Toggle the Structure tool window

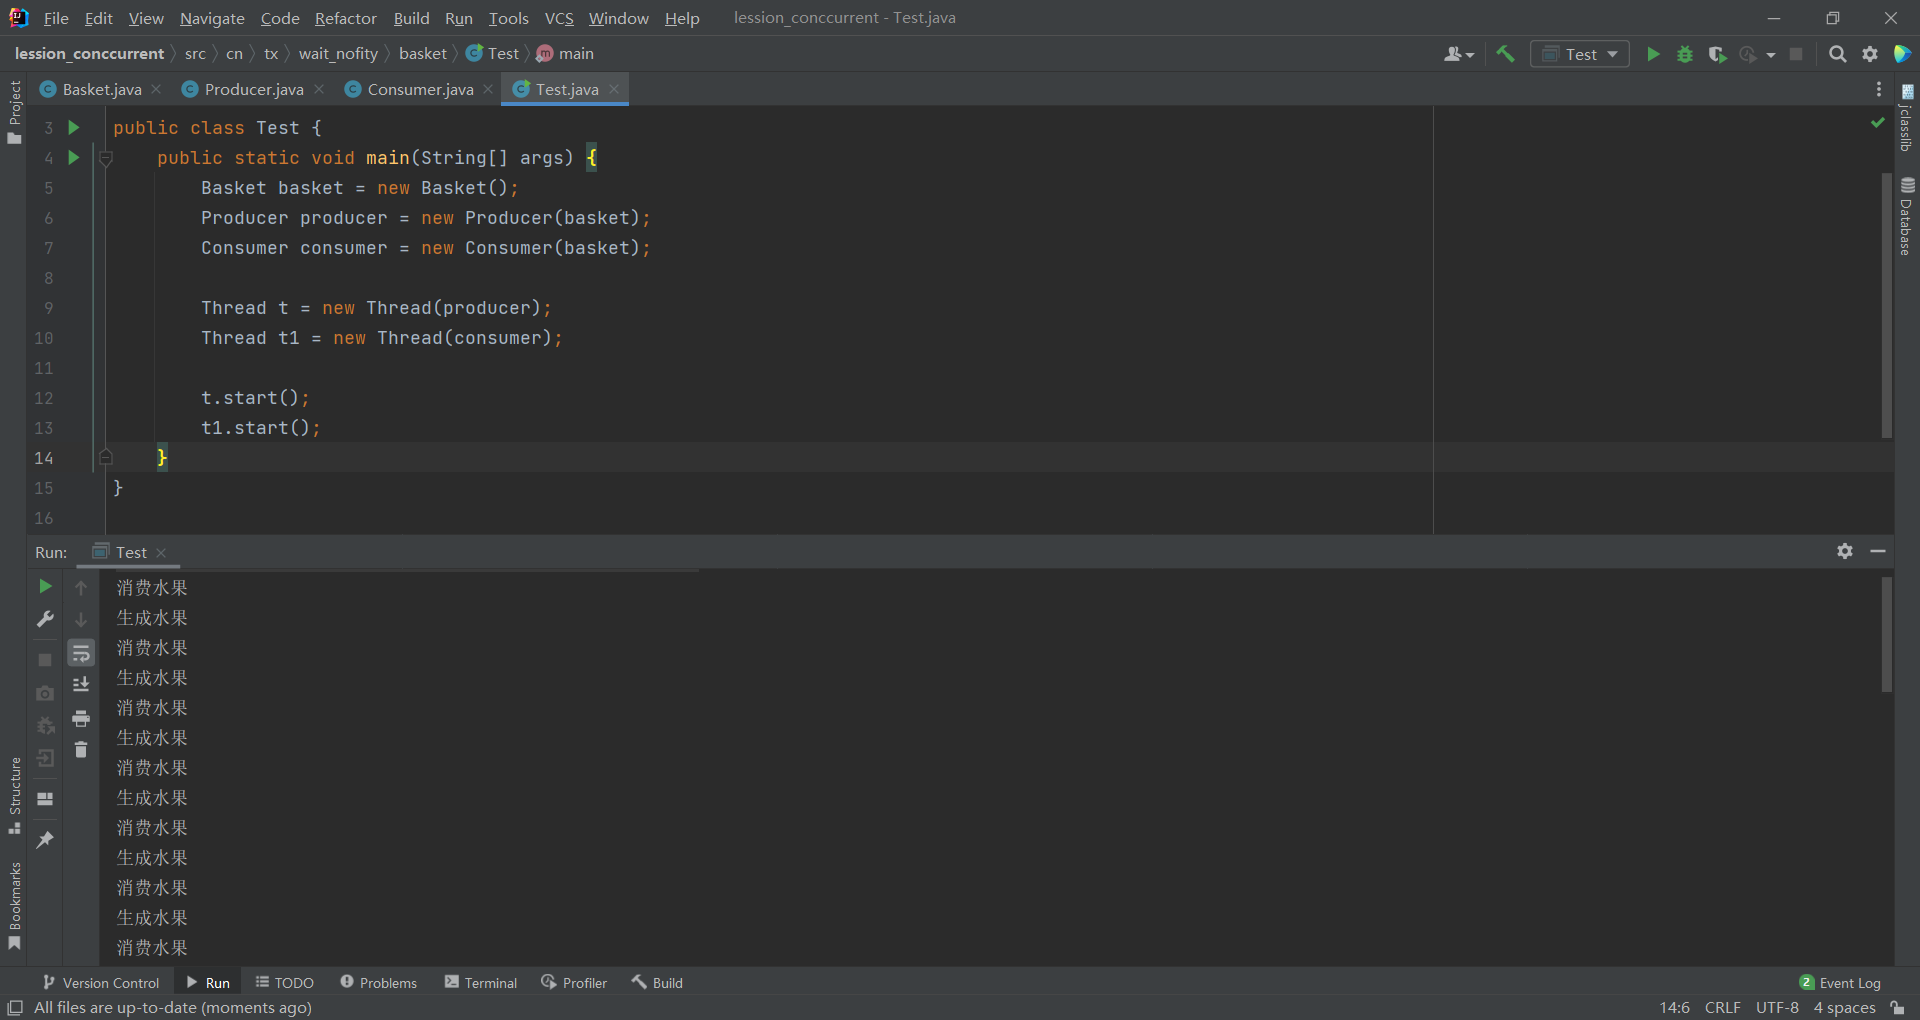(x=14, y=795)
